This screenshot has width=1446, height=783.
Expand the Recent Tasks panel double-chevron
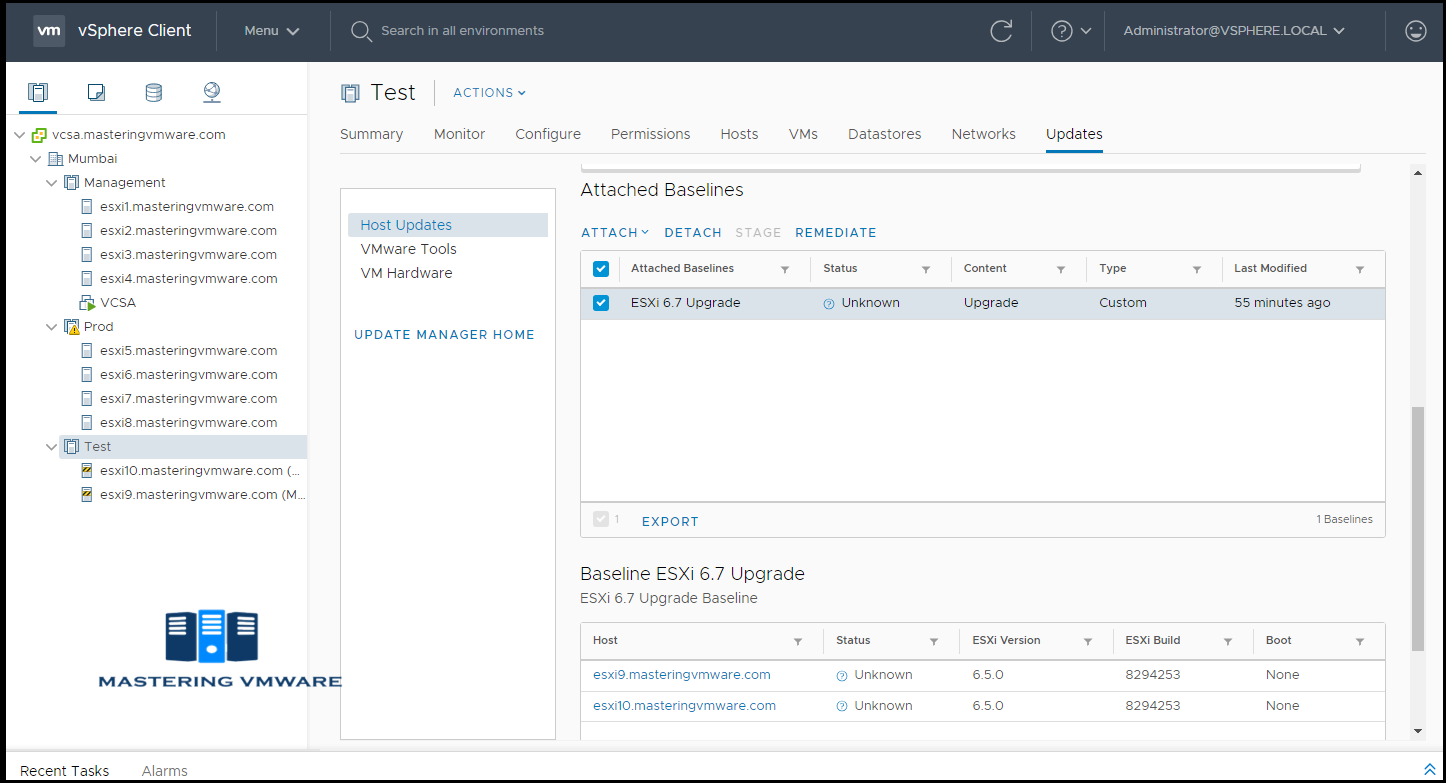1429,769
